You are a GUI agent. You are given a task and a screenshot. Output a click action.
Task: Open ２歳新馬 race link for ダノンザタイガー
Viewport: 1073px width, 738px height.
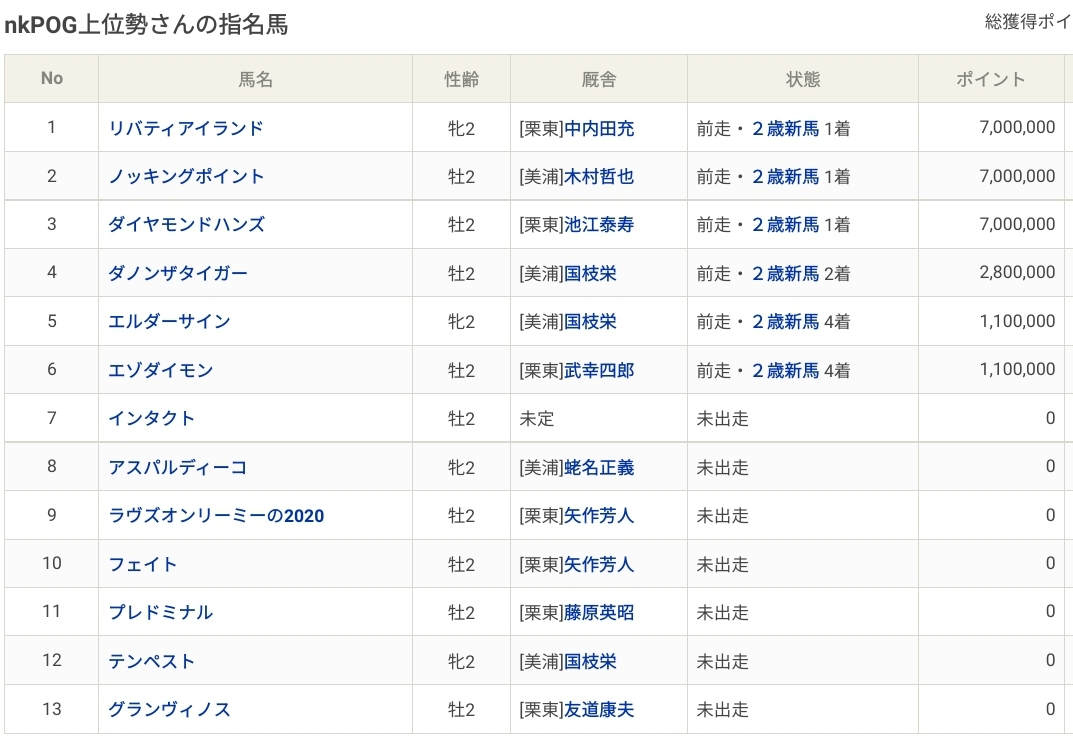(x=785, y=273)
